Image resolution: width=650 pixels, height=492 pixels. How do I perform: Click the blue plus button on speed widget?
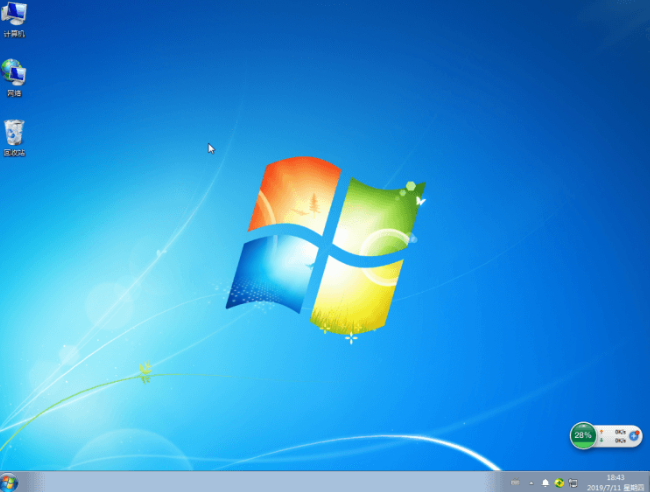pos(634,436)
